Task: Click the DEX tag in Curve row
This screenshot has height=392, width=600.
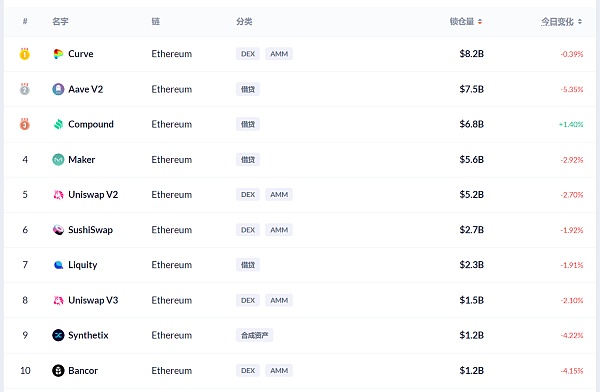Action: (248, 54)
